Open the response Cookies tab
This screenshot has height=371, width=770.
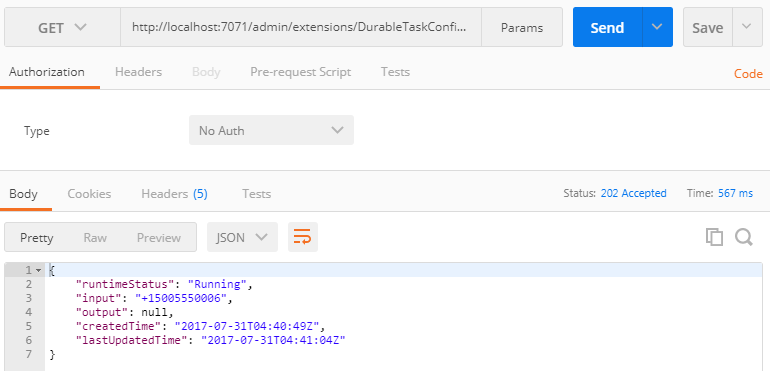[x=89, y=194]
